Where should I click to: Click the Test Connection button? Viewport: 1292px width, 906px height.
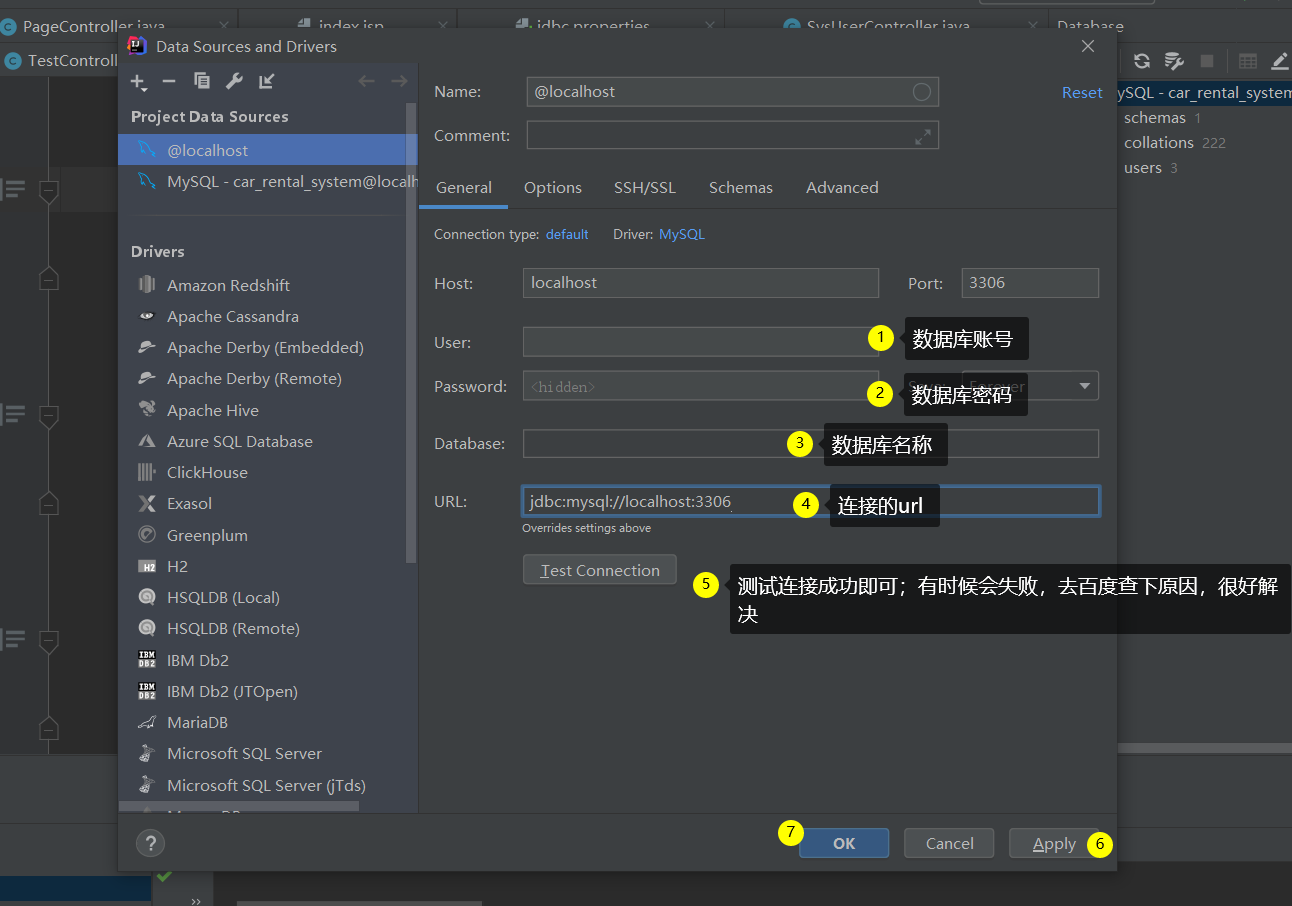pyautogui.click(x=600, y=570)
